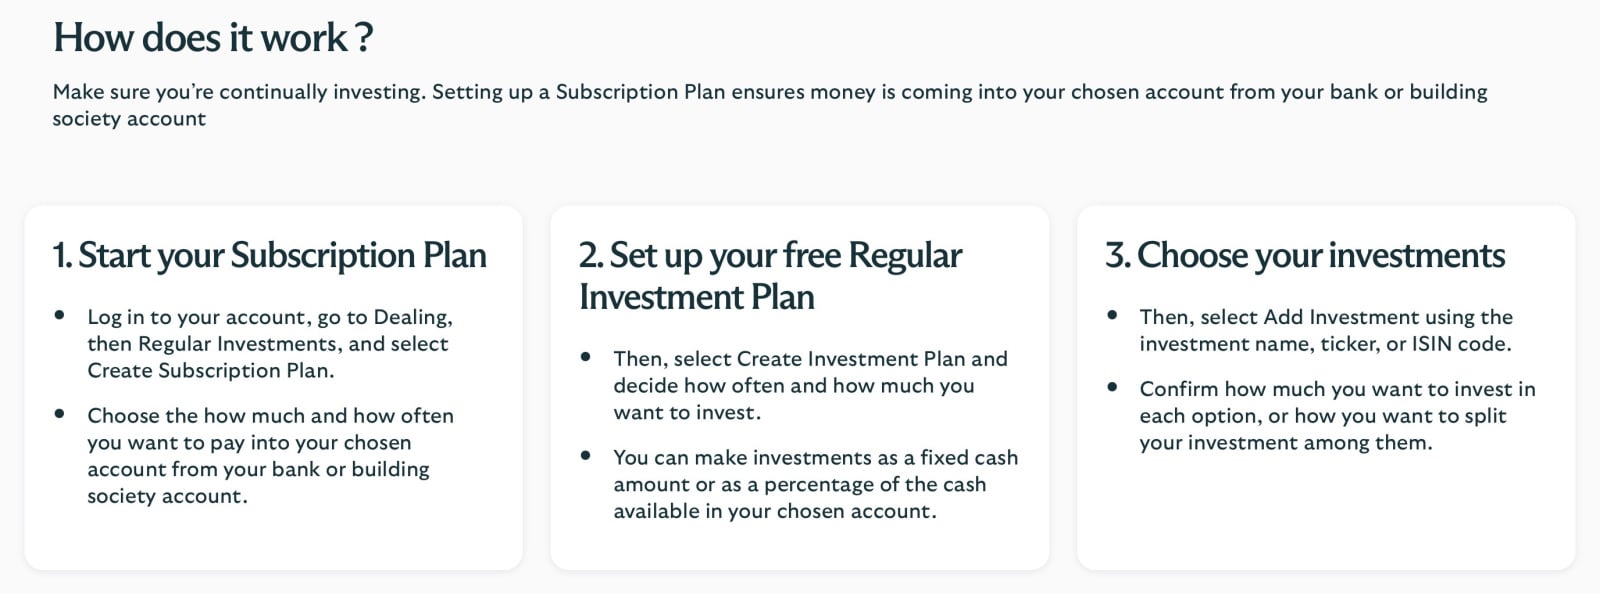Click the words "Create Subscription Plan" in step one

pos(208,371)
